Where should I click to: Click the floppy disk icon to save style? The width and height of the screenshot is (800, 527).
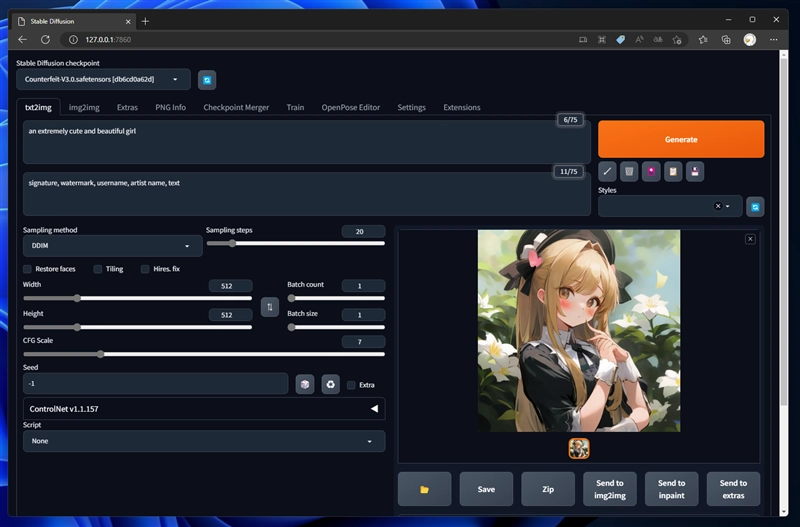coord(695,171)
